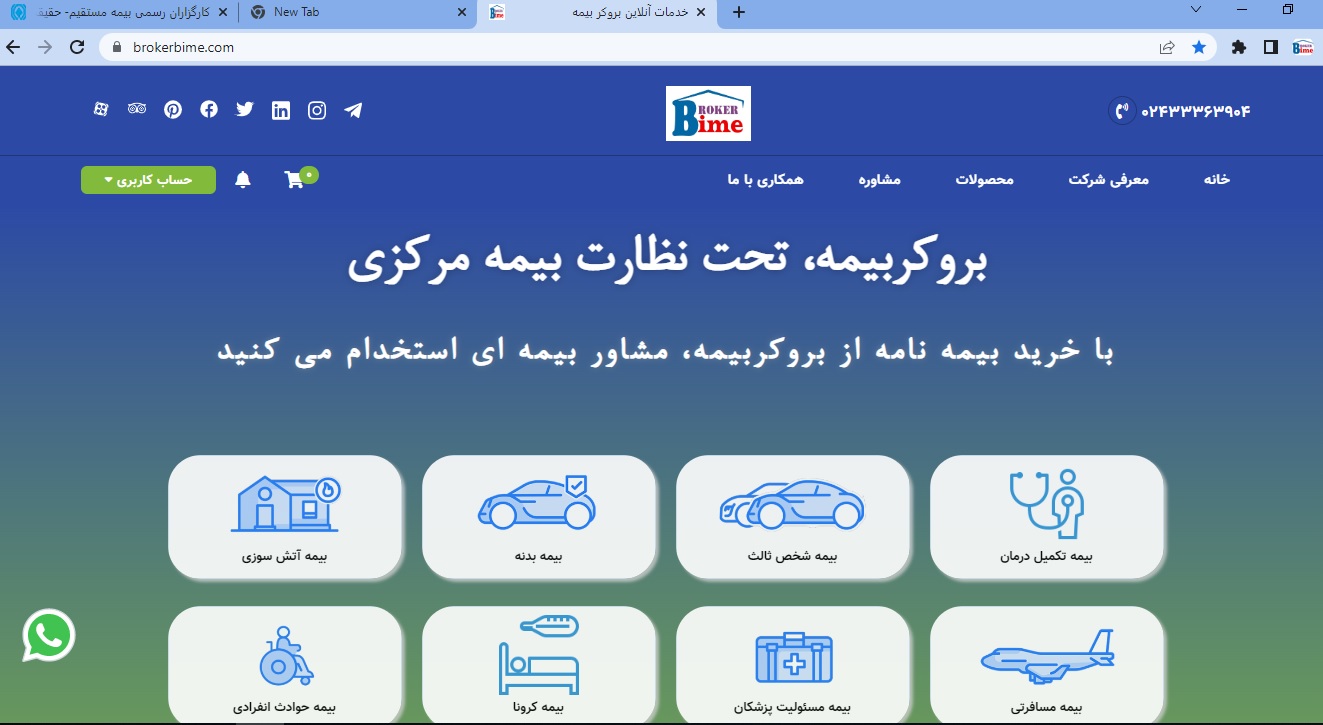The height and width of the screenshot is (725, 1323).
Task: Expand the حساب کاربری account dropdown
Action: pyautogui.click(x=148, y=180)
